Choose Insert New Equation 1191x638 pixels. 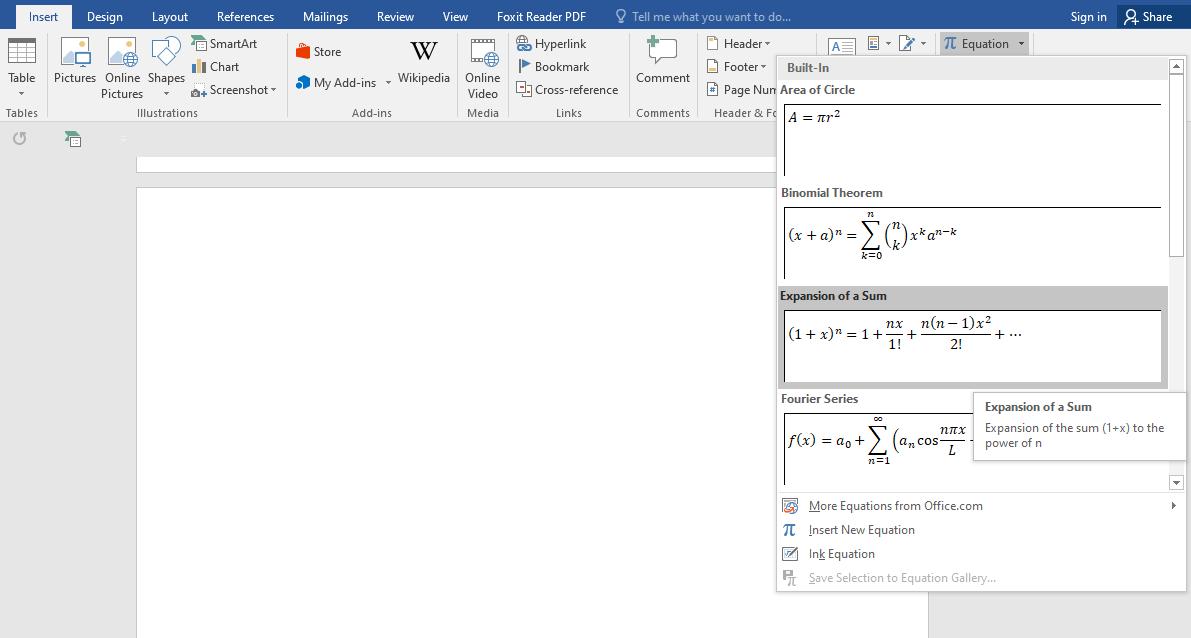tap(861, 530)
